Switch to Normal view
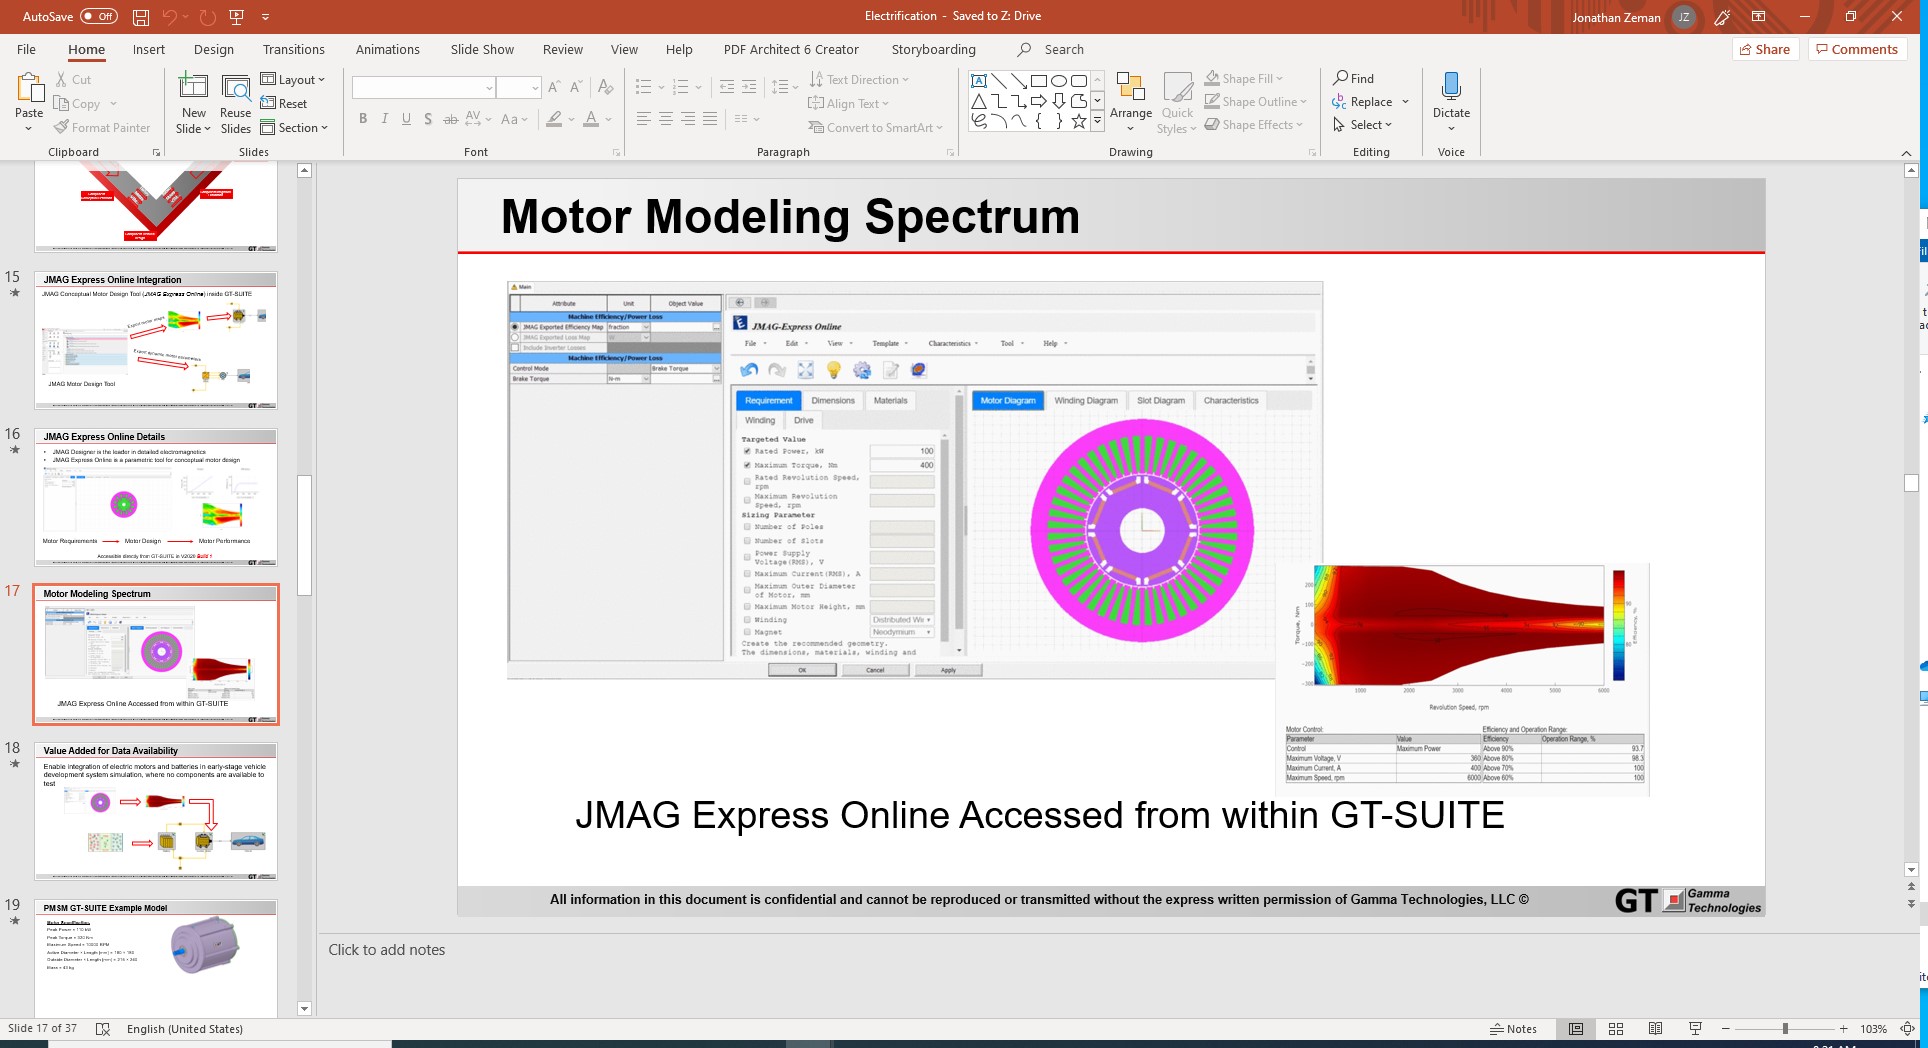The width and height of the screenshot is (1928, 1048). 1576,1029
